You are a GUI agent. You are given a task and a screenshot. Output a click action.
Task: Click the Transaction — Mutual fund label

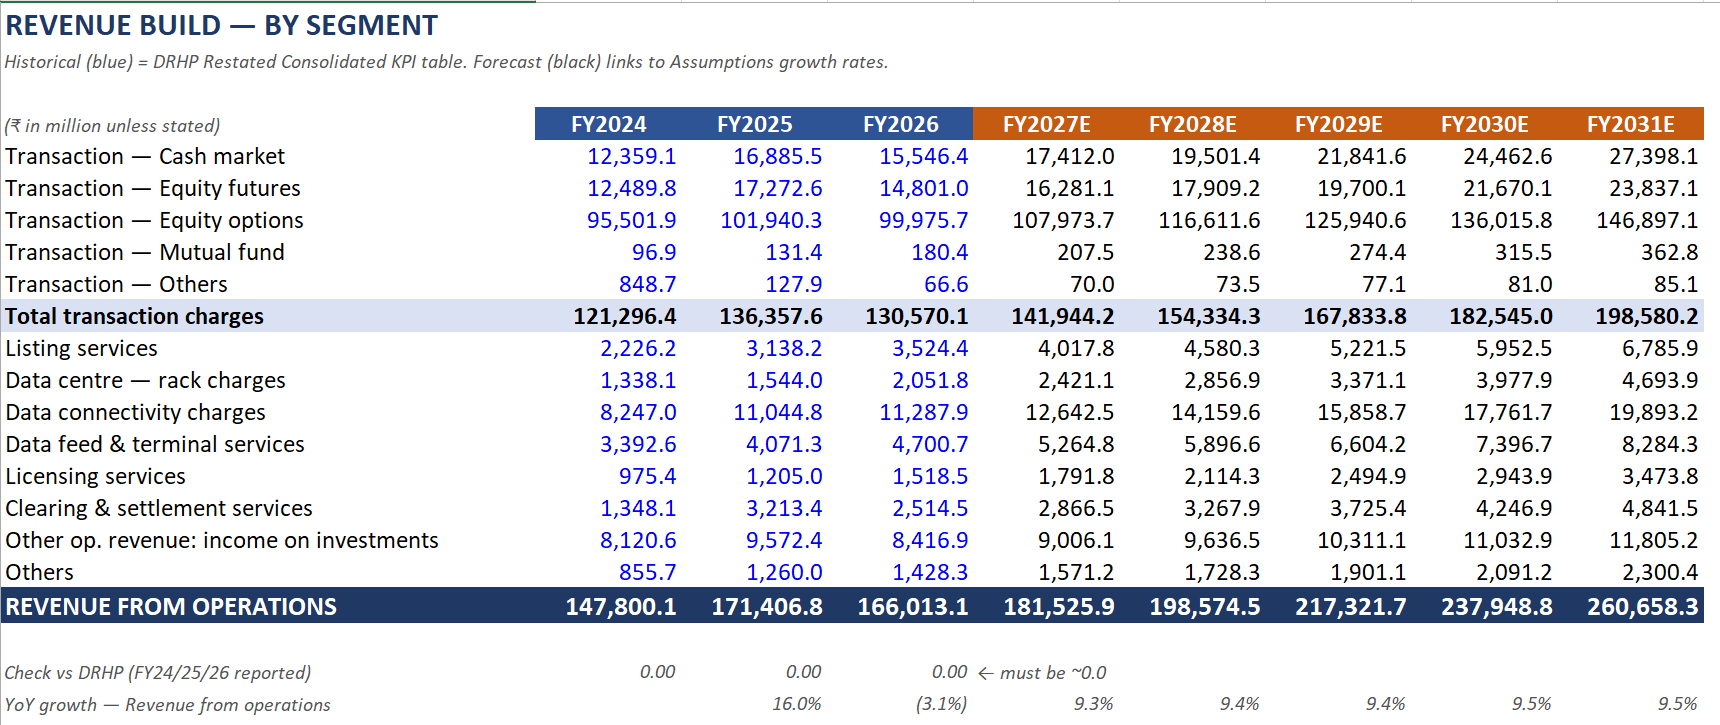point(145,252)
